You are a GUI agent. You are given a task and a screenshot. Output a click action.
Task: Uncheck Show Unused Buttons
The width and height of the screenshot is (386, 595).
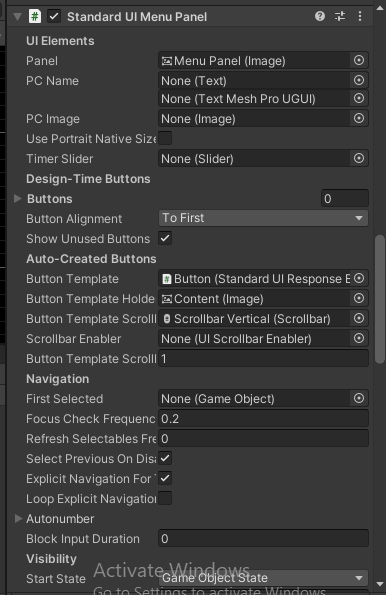click(165, 238)
